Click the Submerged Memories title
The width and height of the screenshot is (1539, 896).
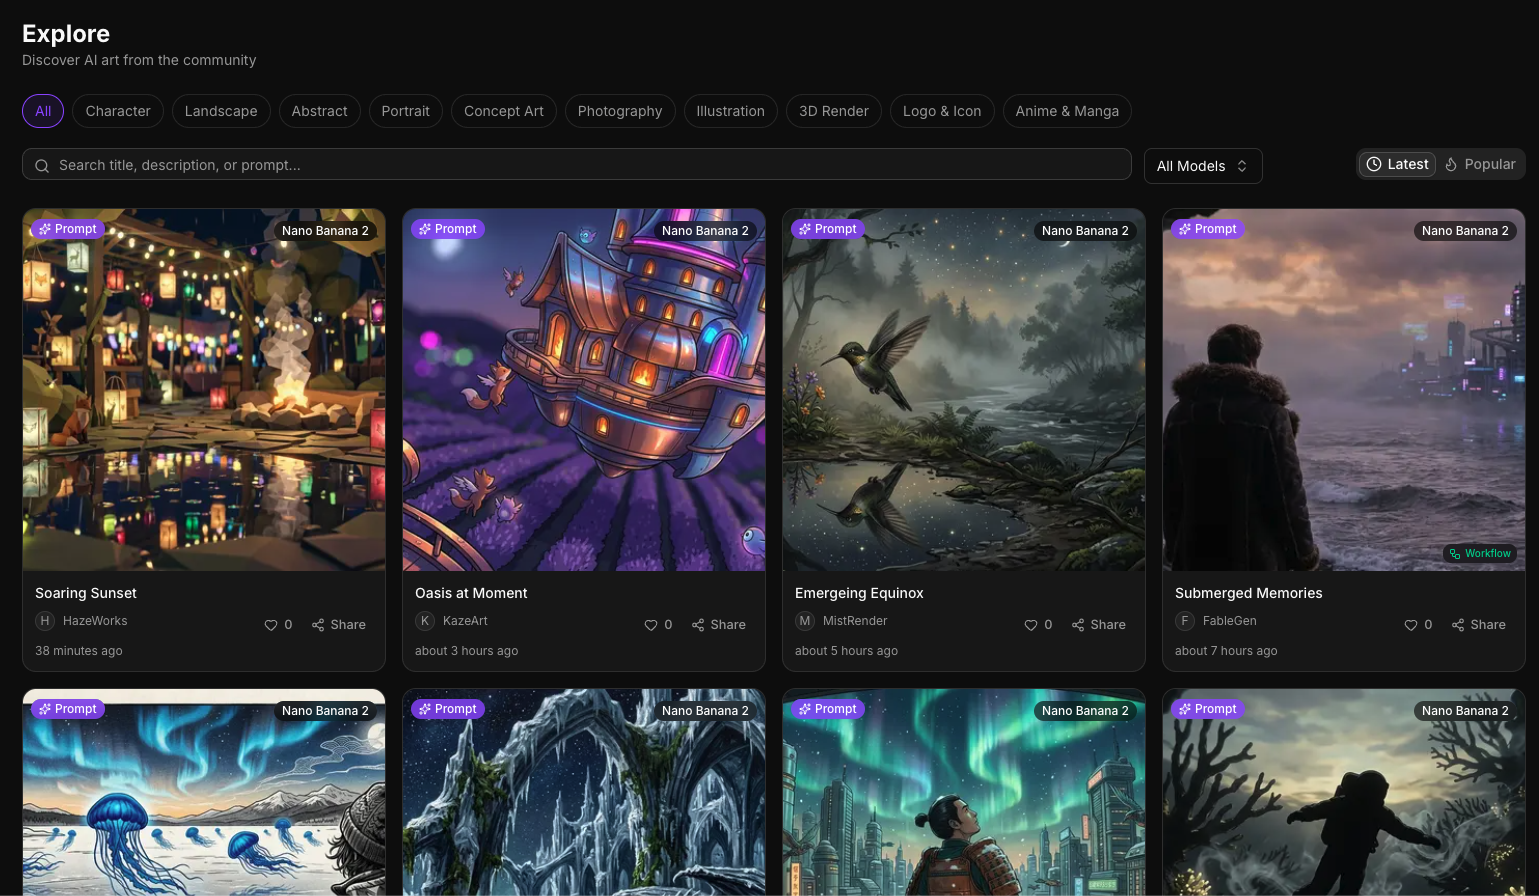[x=1248, y=593]
